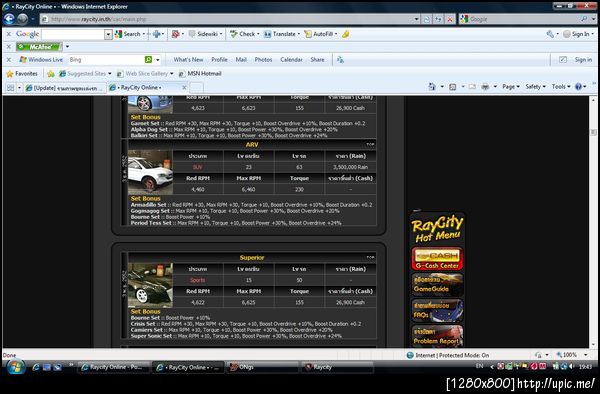This screenshot has height=394, width=600.
Task: Click the Home icon in command bar
Action: click(432, 87)
